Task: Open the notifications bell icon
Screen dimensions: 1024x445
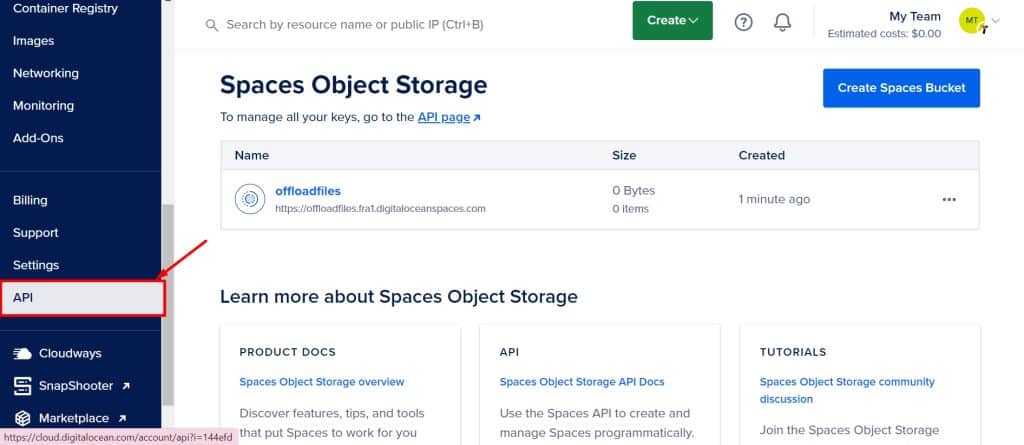Action: pyautogui.click(x=782, y=22)
